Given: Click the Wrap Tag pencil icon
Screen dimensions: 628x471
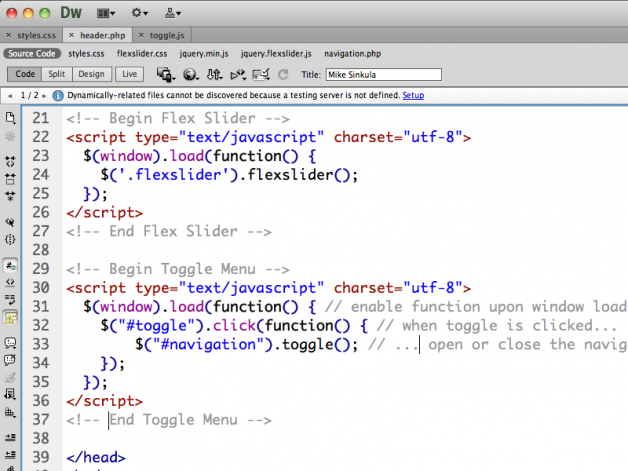Looking at the screenshot, I should point(10,377).
